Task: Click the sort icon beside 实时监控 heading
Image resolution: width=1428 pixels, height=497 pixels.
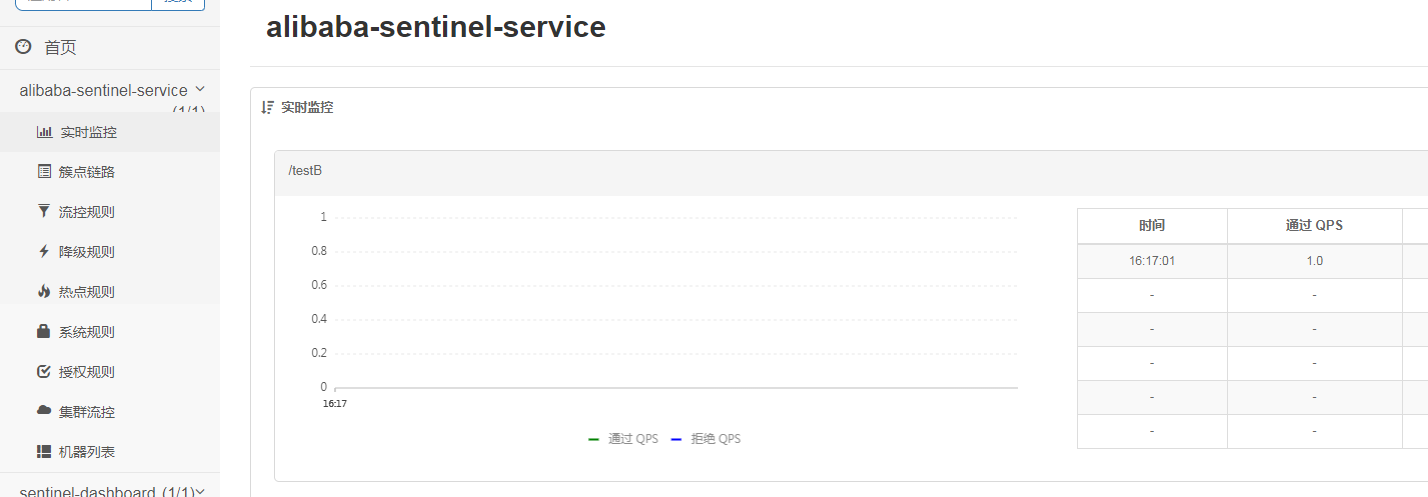Action: point(267,107)
